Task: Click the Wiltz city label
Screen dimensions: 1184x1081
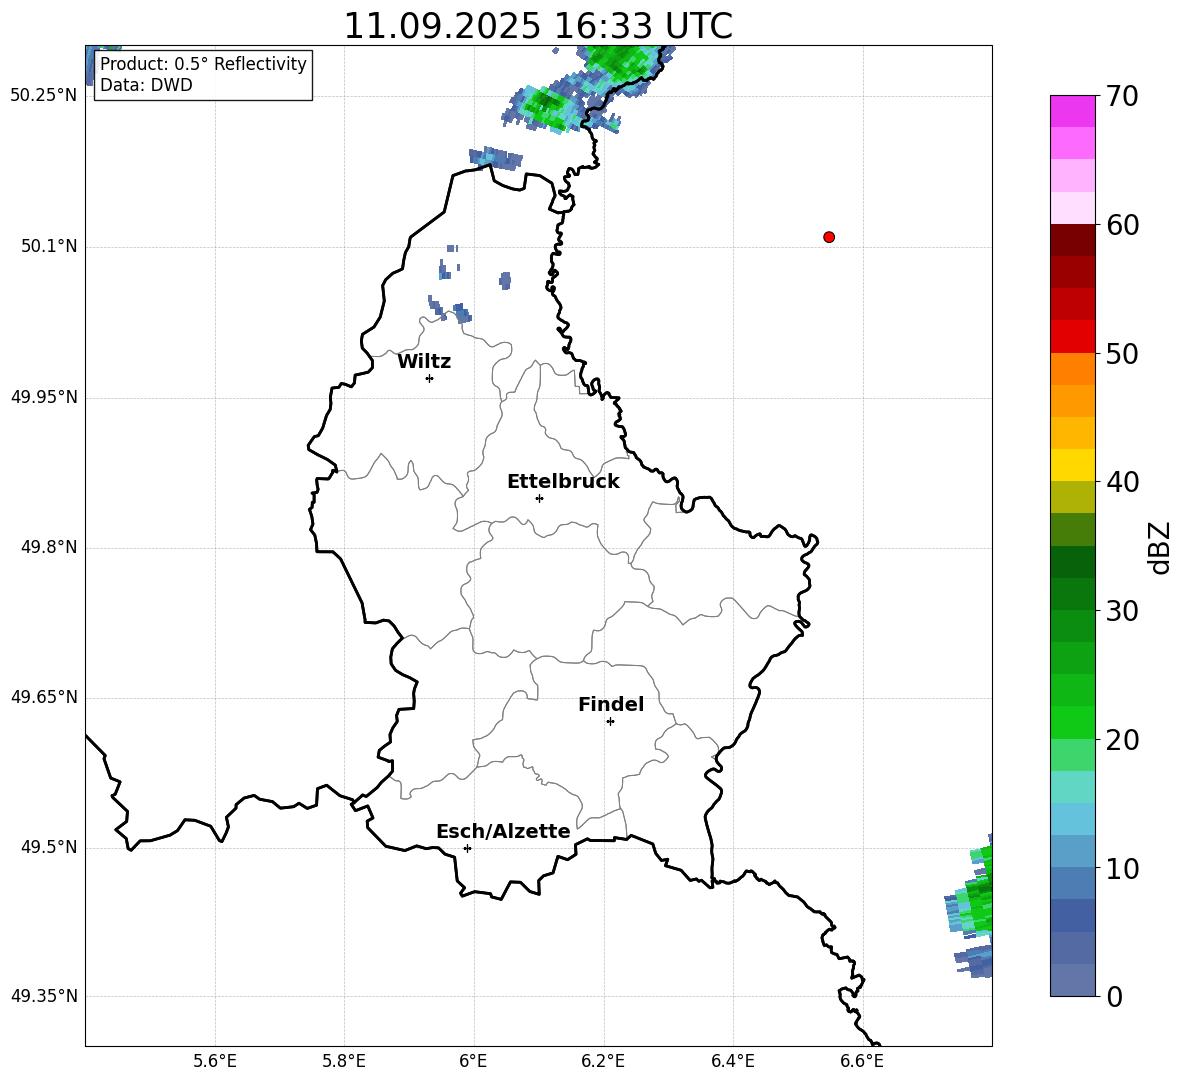Action: pyautogui.click(x=424, y=362)
